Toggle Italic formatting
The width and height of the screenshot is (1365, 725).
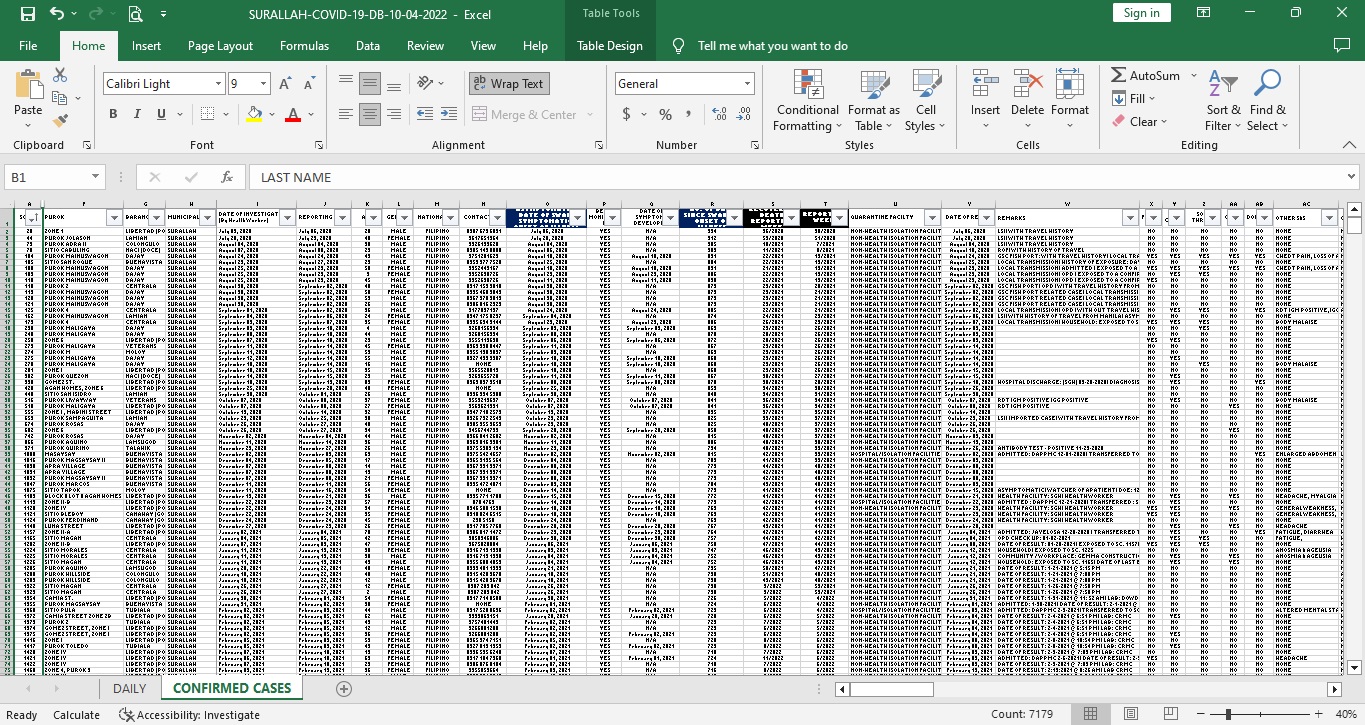[x=136, y=115]
